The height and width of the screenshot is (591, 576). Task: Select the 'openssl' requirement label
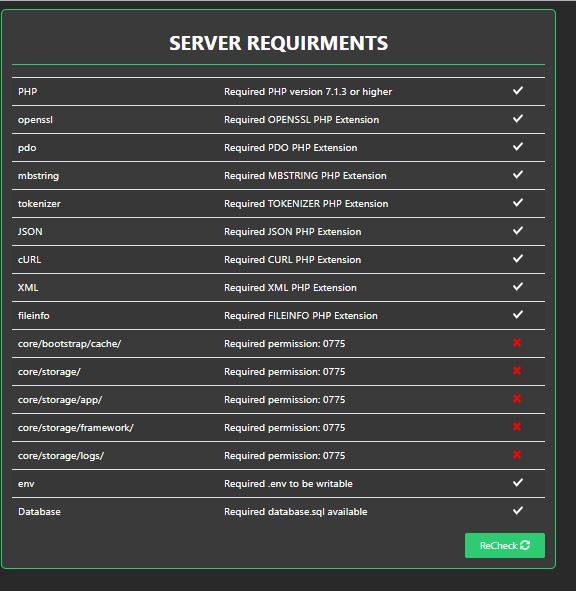(x=35, y=120)
